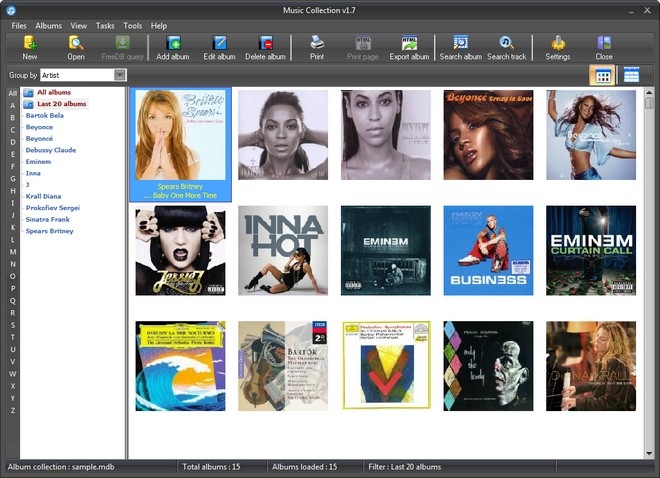Click the Last 20 albums folder icon
The image size is (660, 478).
pyautogui.click(x=28, y=104)
